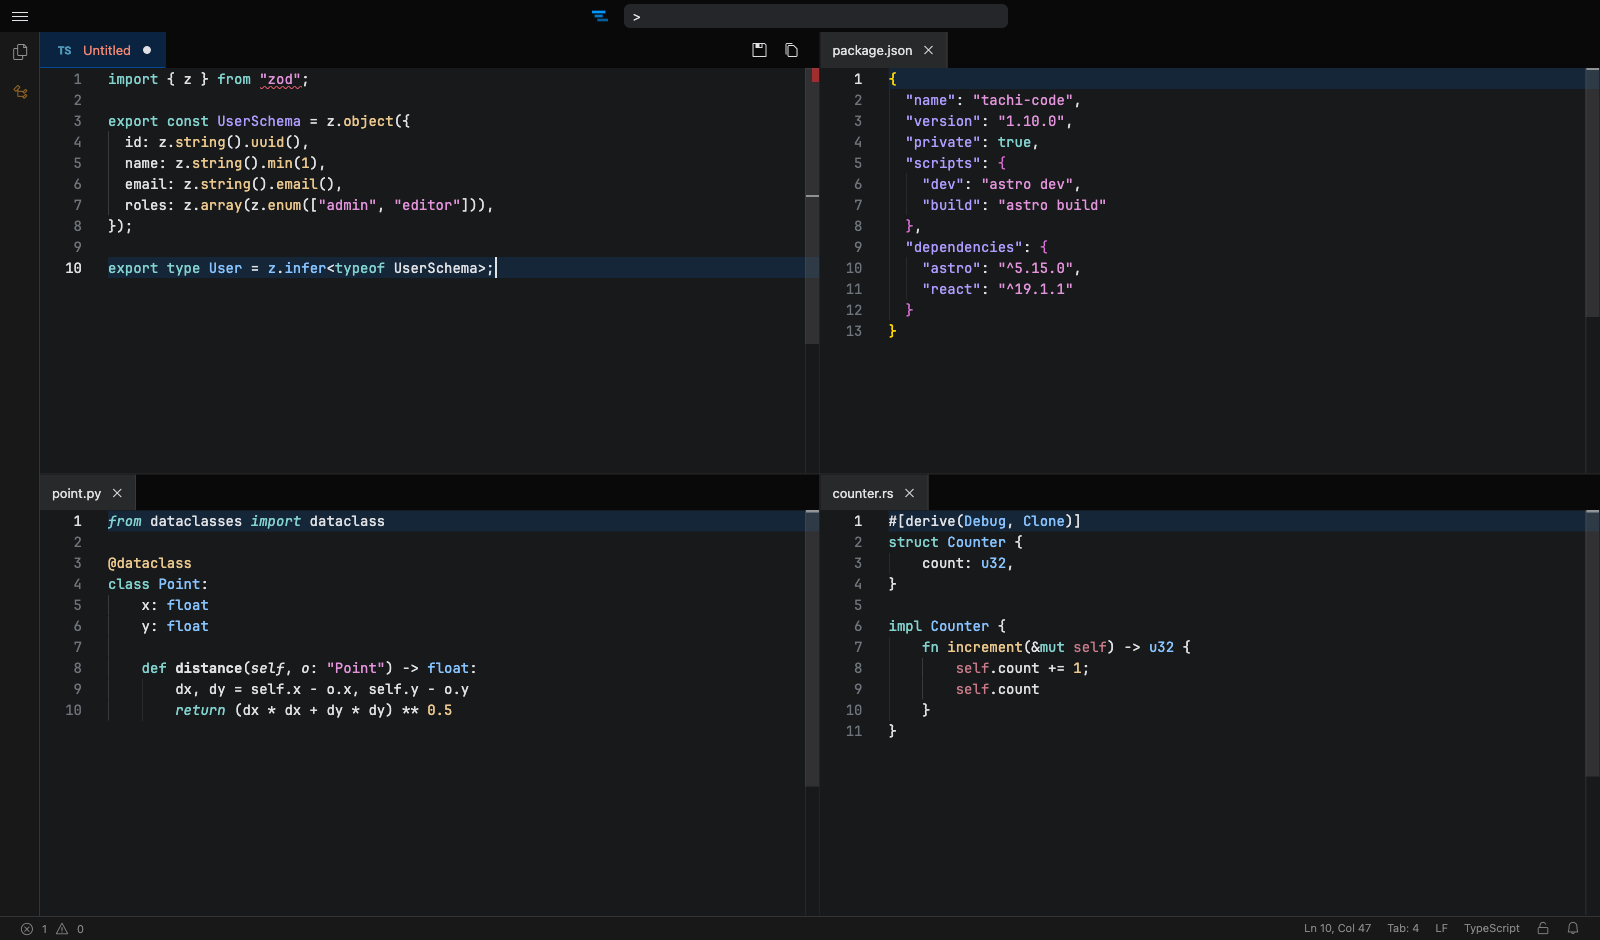Screen dimensions: 1600x940
Task: Close the package.json tab
Action: coord(928,50)
